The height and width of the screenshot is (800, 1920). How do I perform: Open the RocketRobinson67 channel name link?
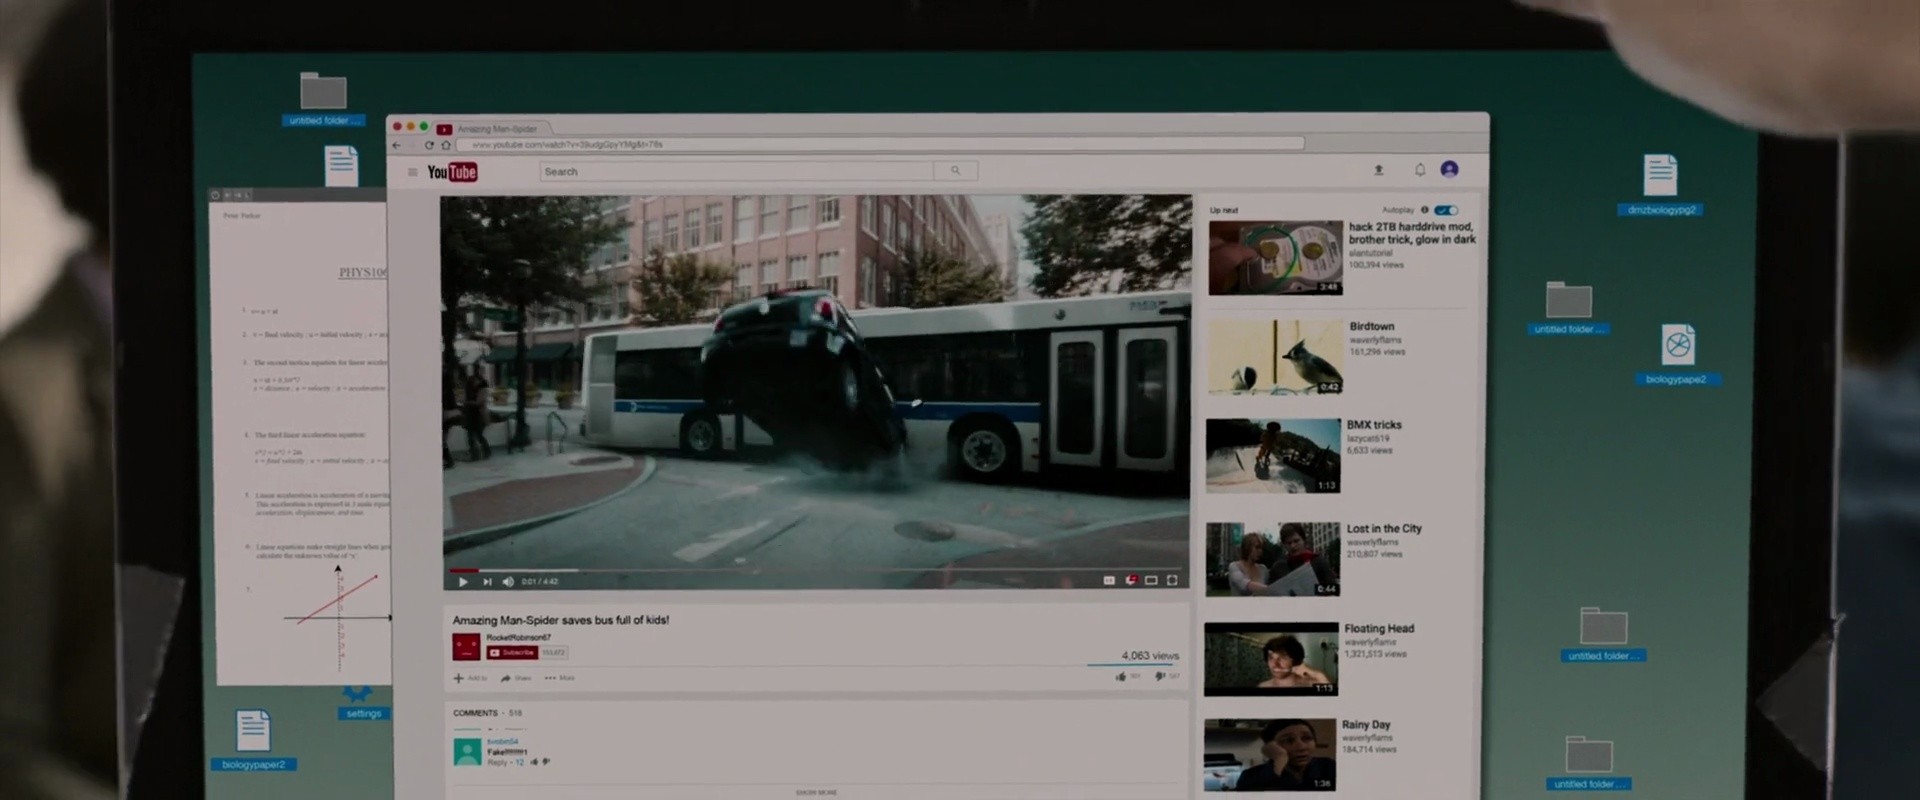tap(518, 637)
